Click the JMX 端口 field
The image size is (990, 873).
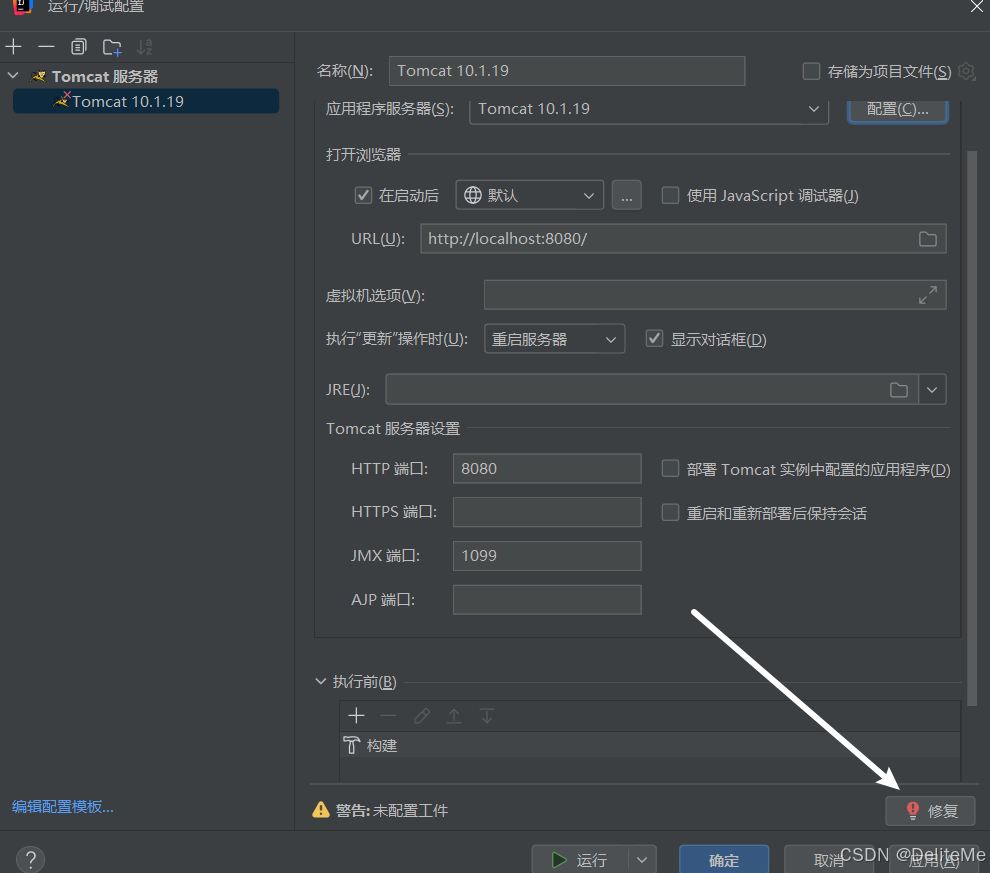[547, 555]
